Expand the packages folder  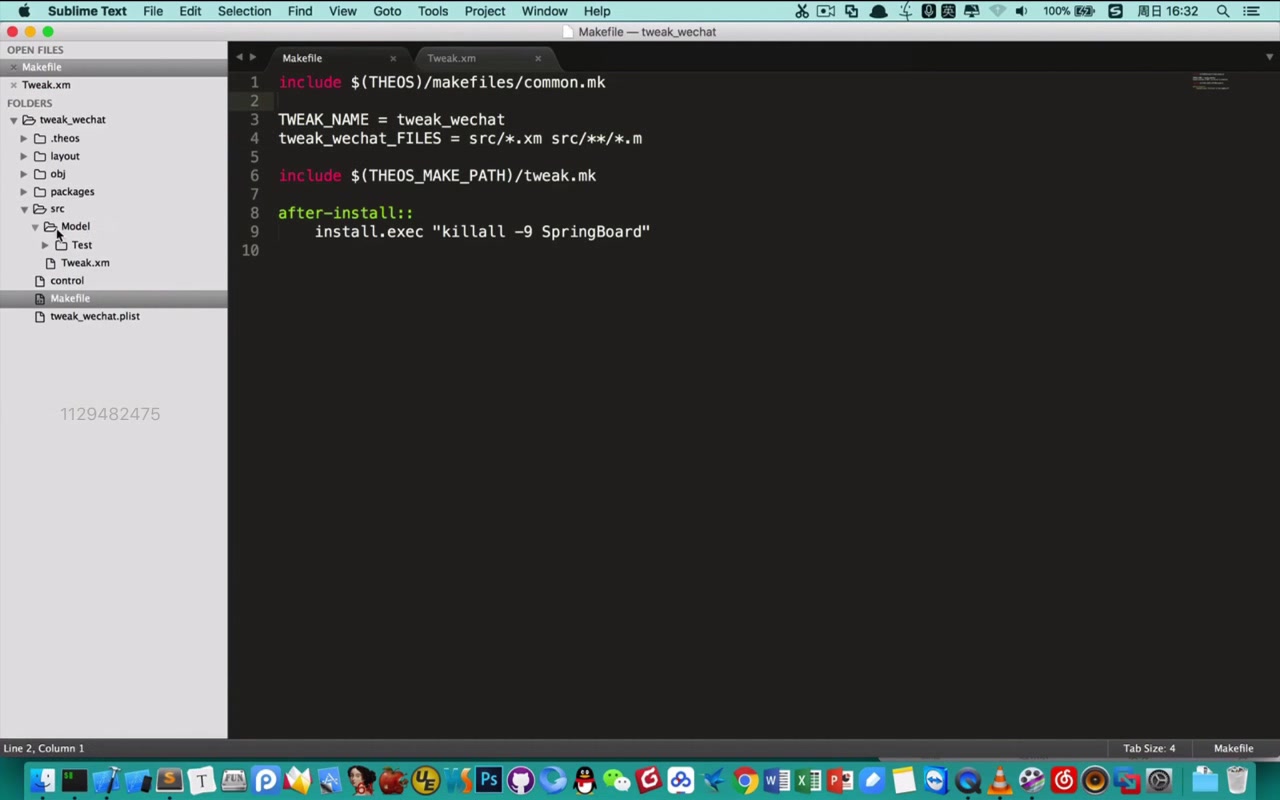(24, 192)
